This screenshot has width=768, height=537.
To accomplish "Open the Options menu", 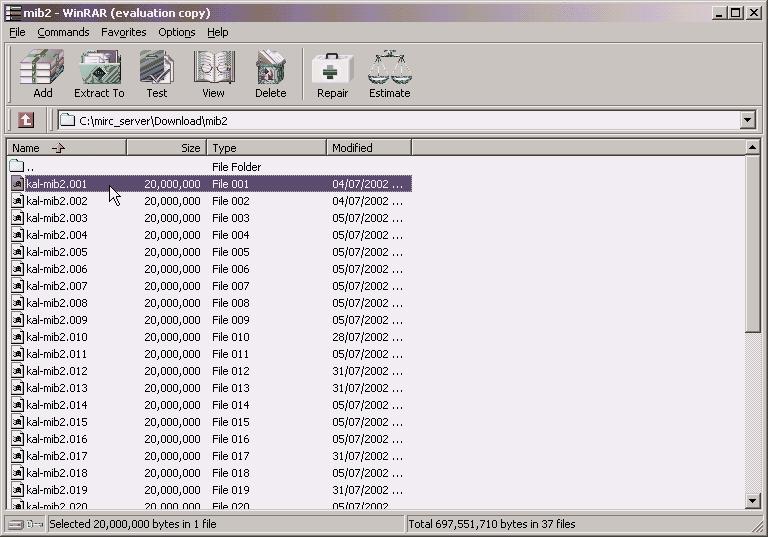I will [176, 32].
